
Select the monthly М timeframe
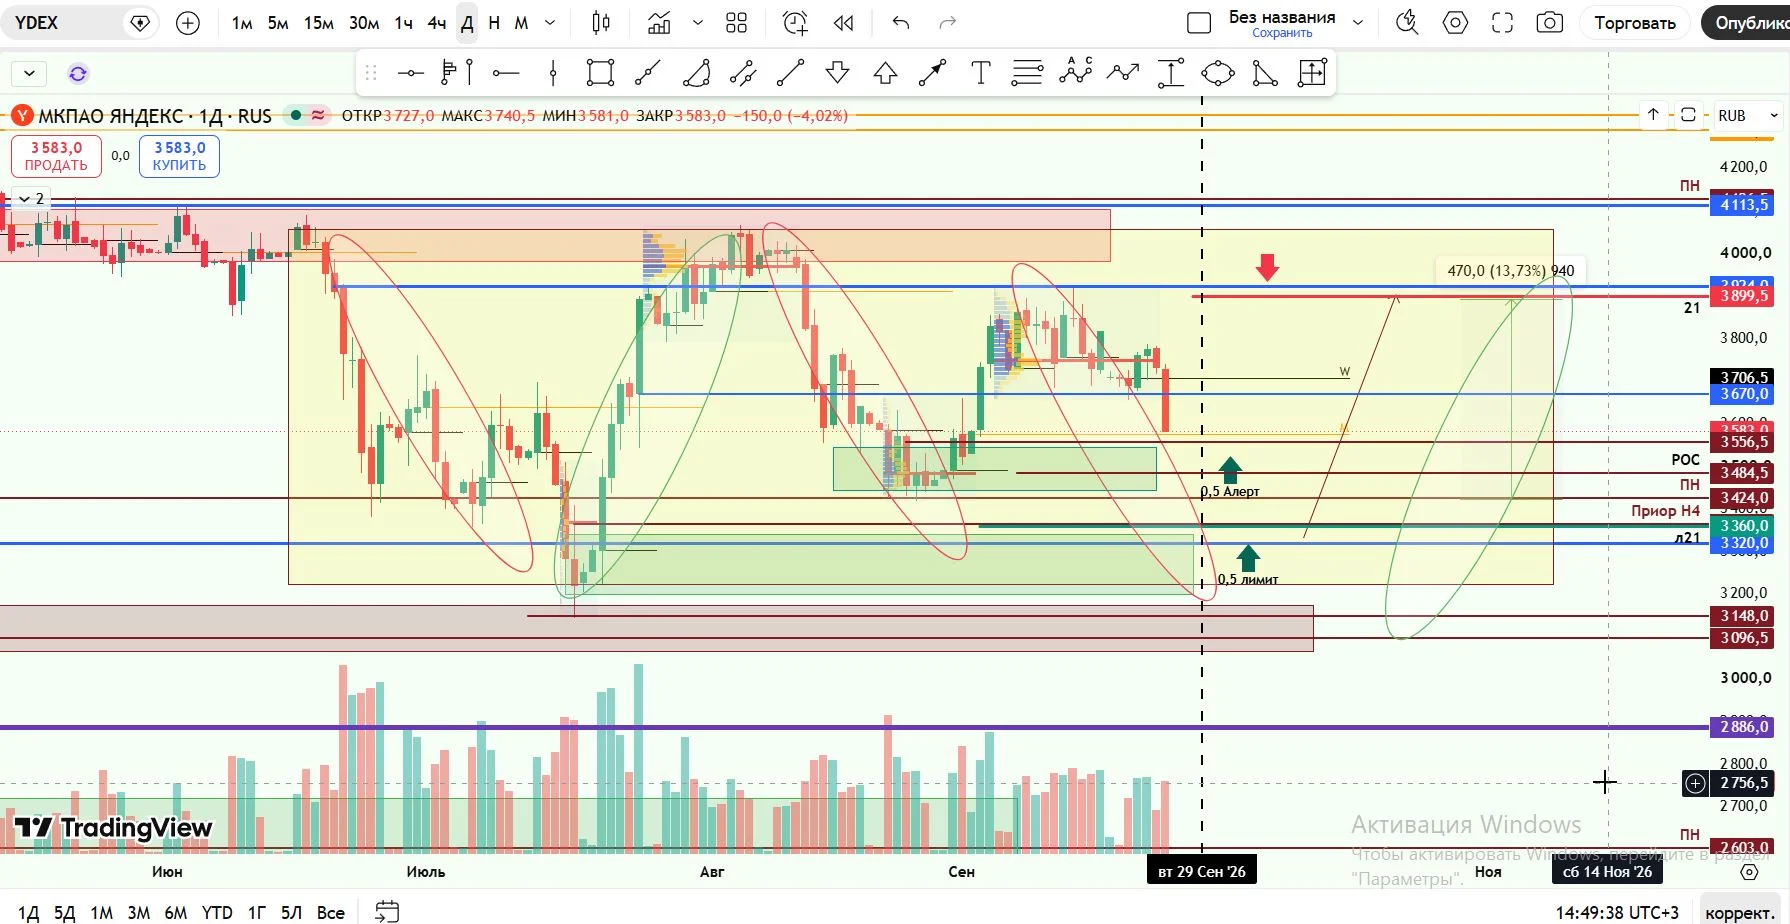pyautogui.click(x=521, y=23)
